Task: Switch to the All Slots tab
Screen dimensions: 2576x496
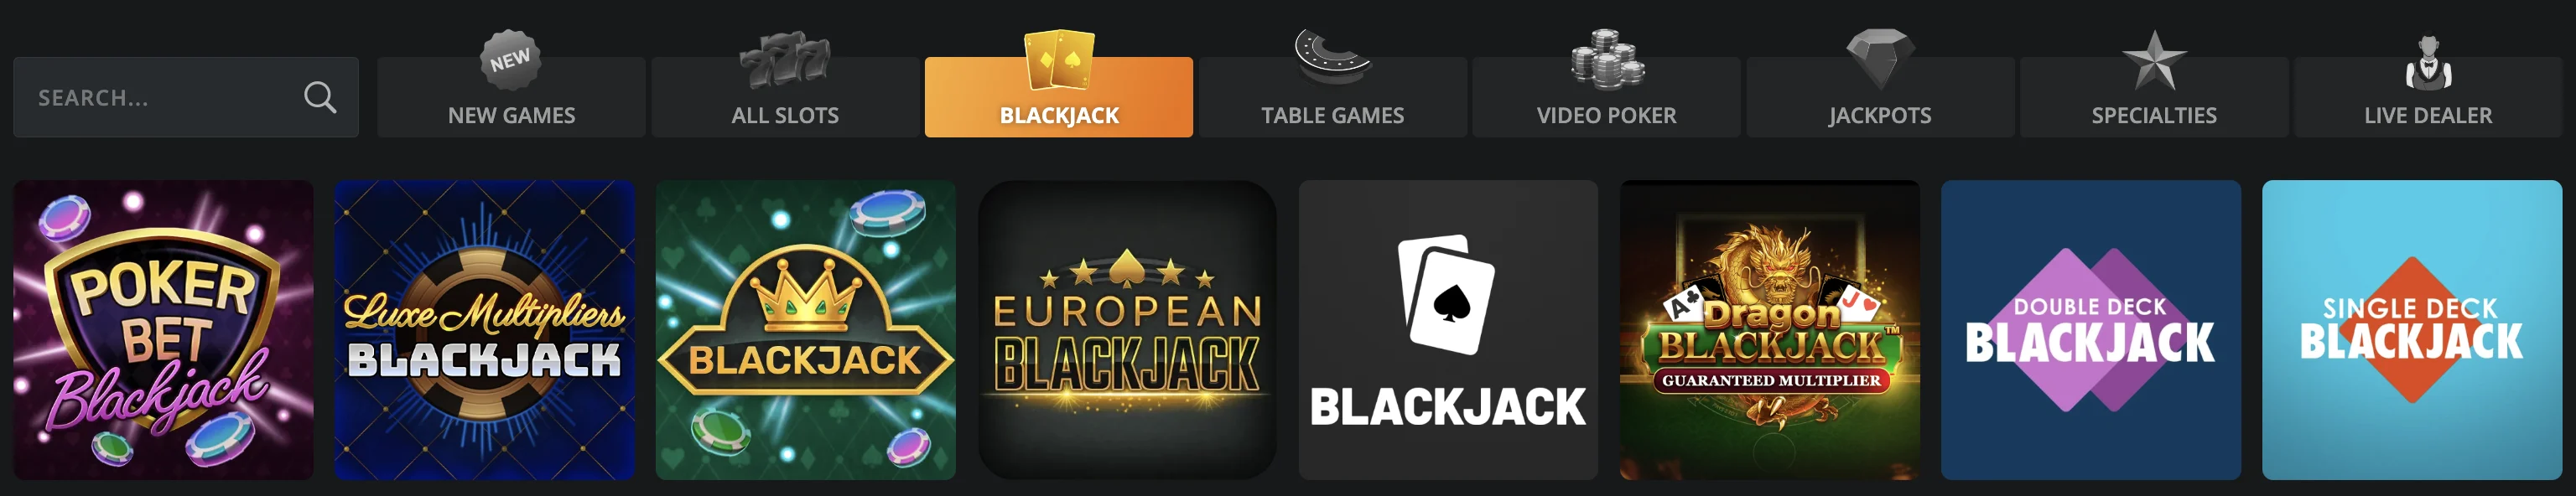Action: pos(785,97)
